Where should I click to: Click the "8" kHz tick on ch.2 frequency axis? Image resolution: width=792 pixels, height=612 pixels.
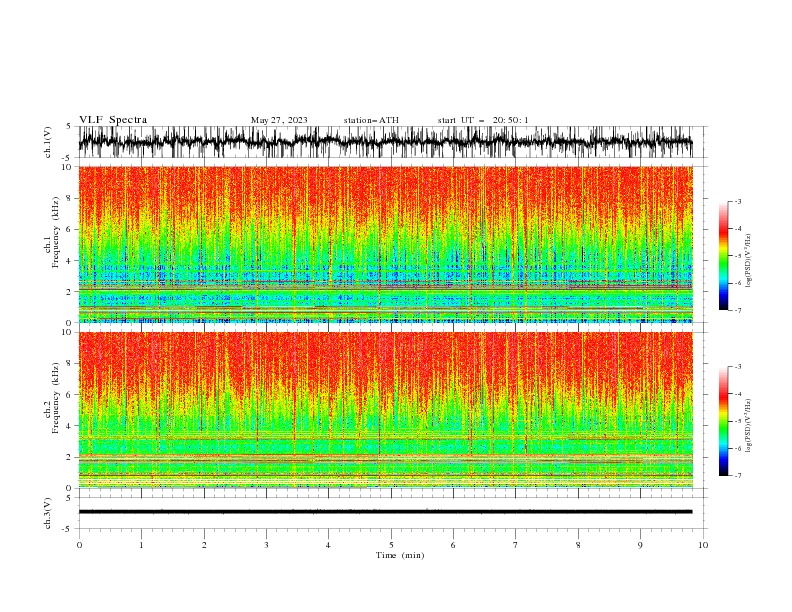click(69, 364)
